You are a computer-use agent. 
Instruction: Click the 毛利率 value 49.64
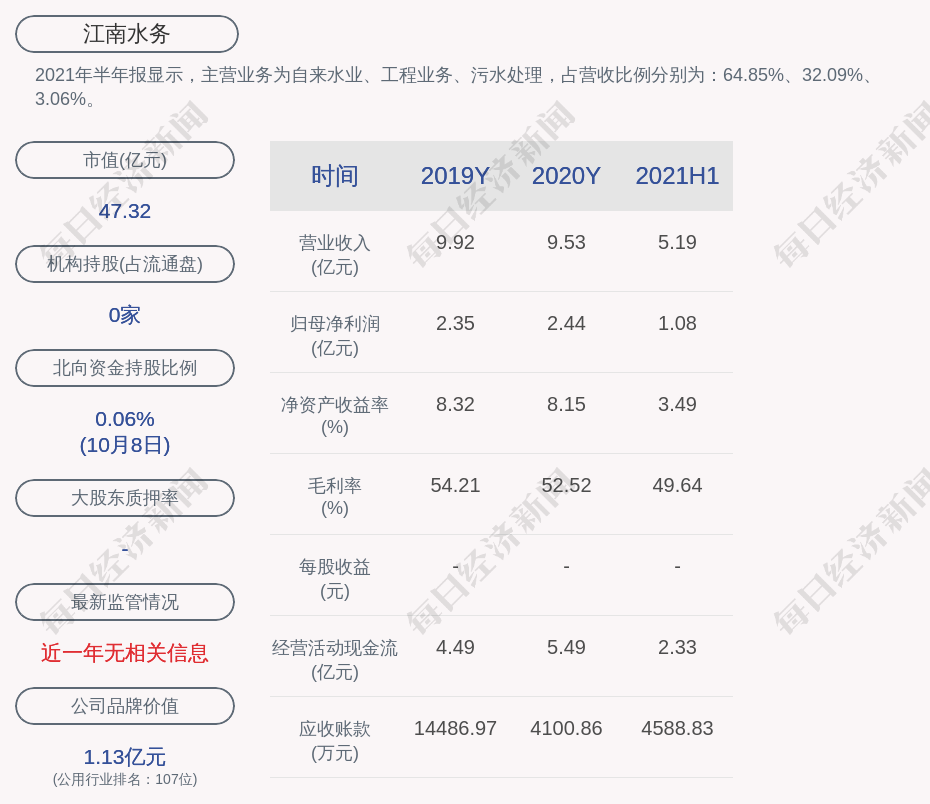click(677, 485)
